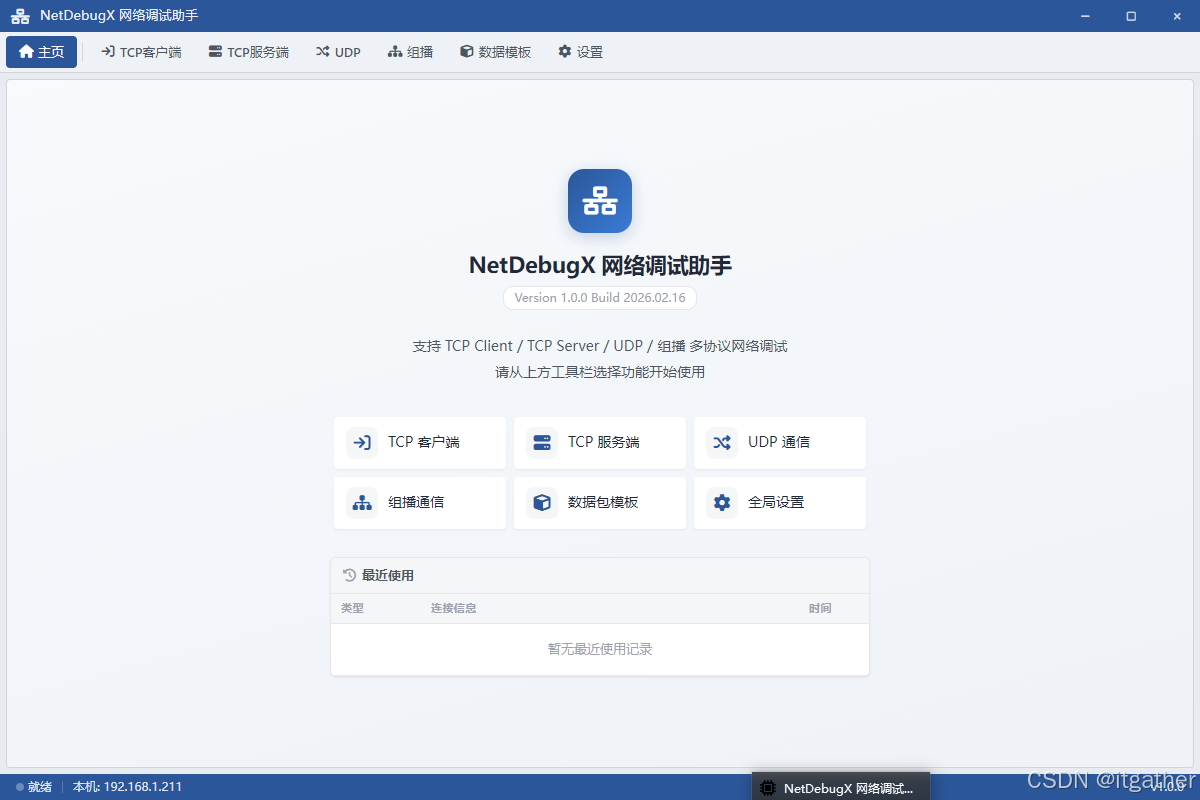Open the 数据模板 tab
The height and width of the screenshot is (800, 1200).
(x=495, y=52)
